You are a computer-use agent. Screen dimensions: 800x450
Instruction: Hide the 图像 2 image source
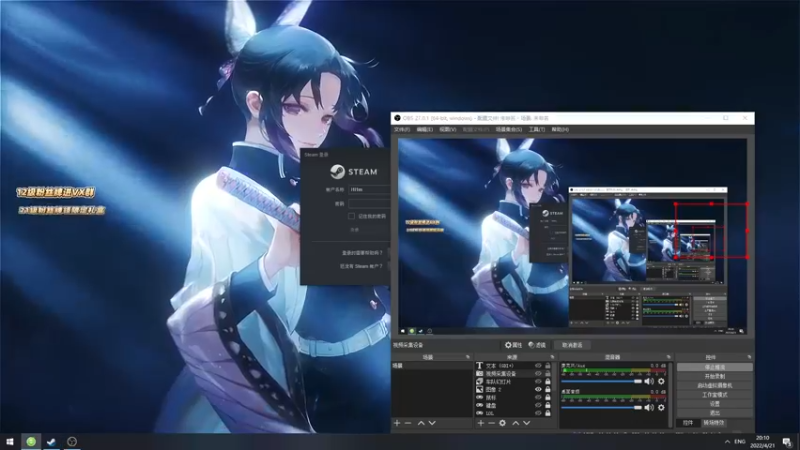point(538,389)
